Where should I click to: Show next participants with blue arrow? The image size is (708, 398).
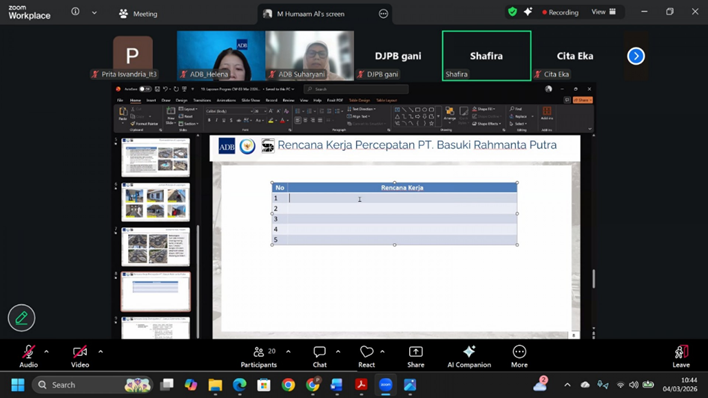point(636,56)
